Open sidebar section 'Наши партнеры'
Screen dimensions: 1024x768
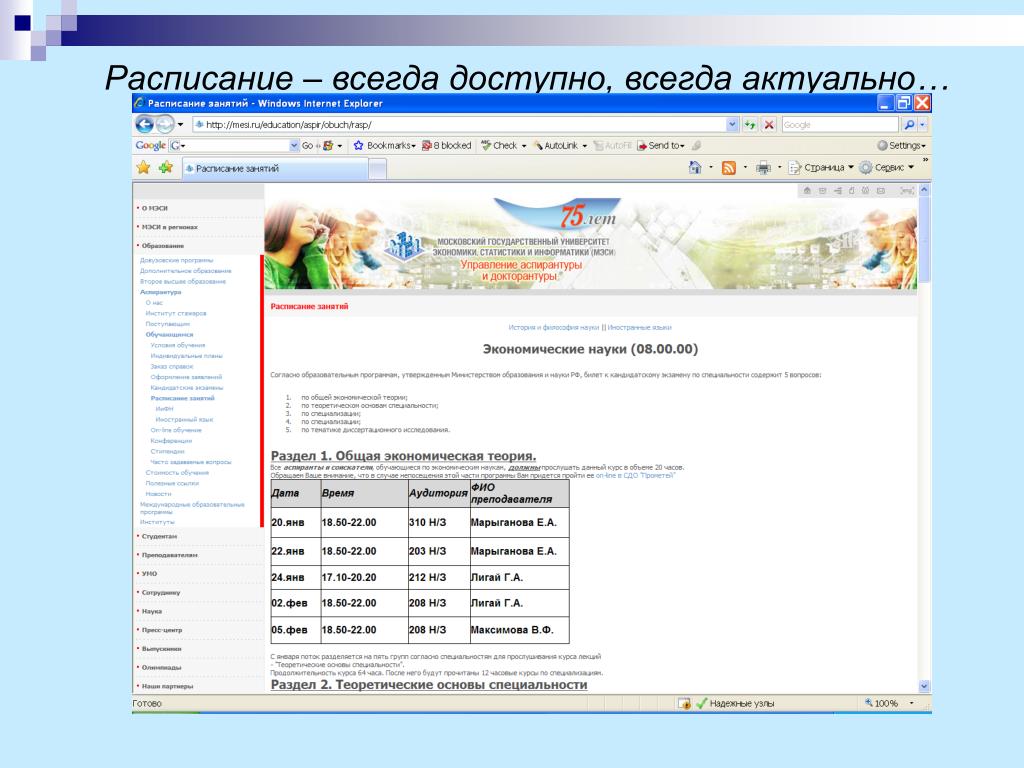(168, 686)
